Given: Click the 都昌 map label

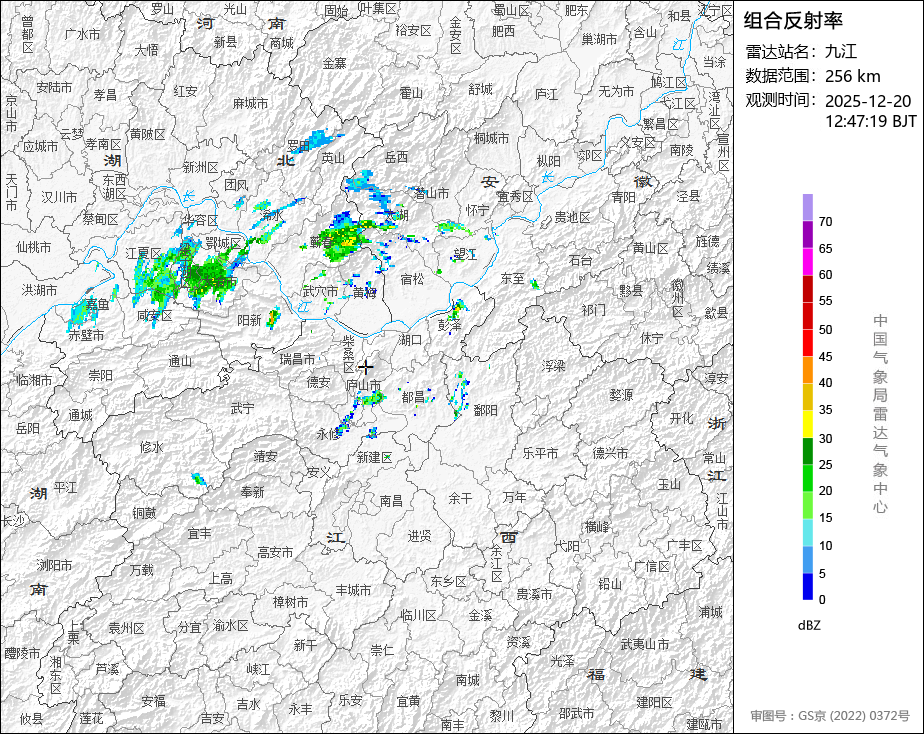Looking at the screenshot, I should point(413,398).
